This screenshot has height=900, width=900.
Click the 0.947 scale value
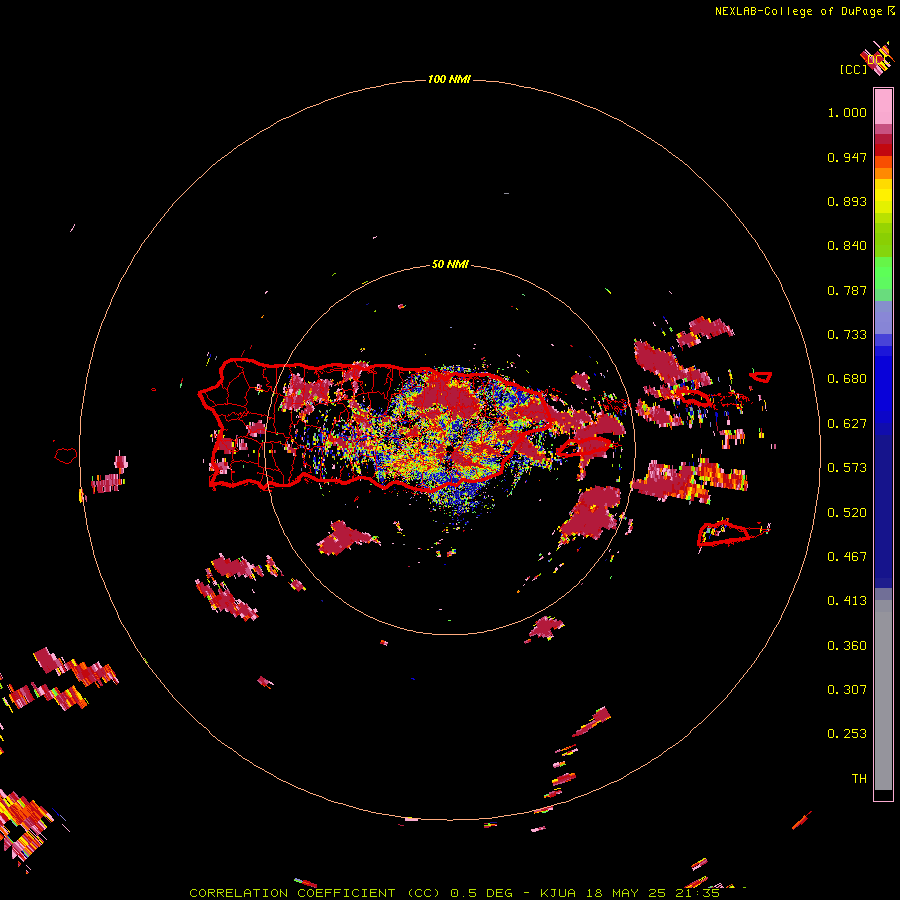pos(847,157)
